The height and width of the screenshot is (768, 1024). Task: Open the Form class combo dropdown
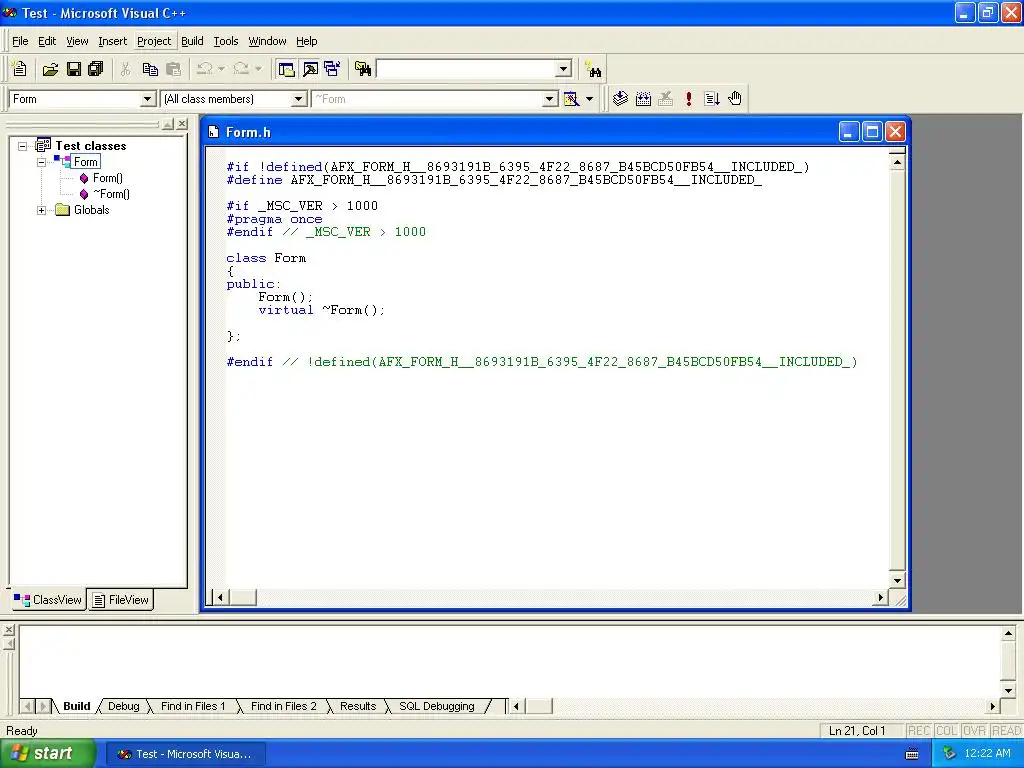148,99
